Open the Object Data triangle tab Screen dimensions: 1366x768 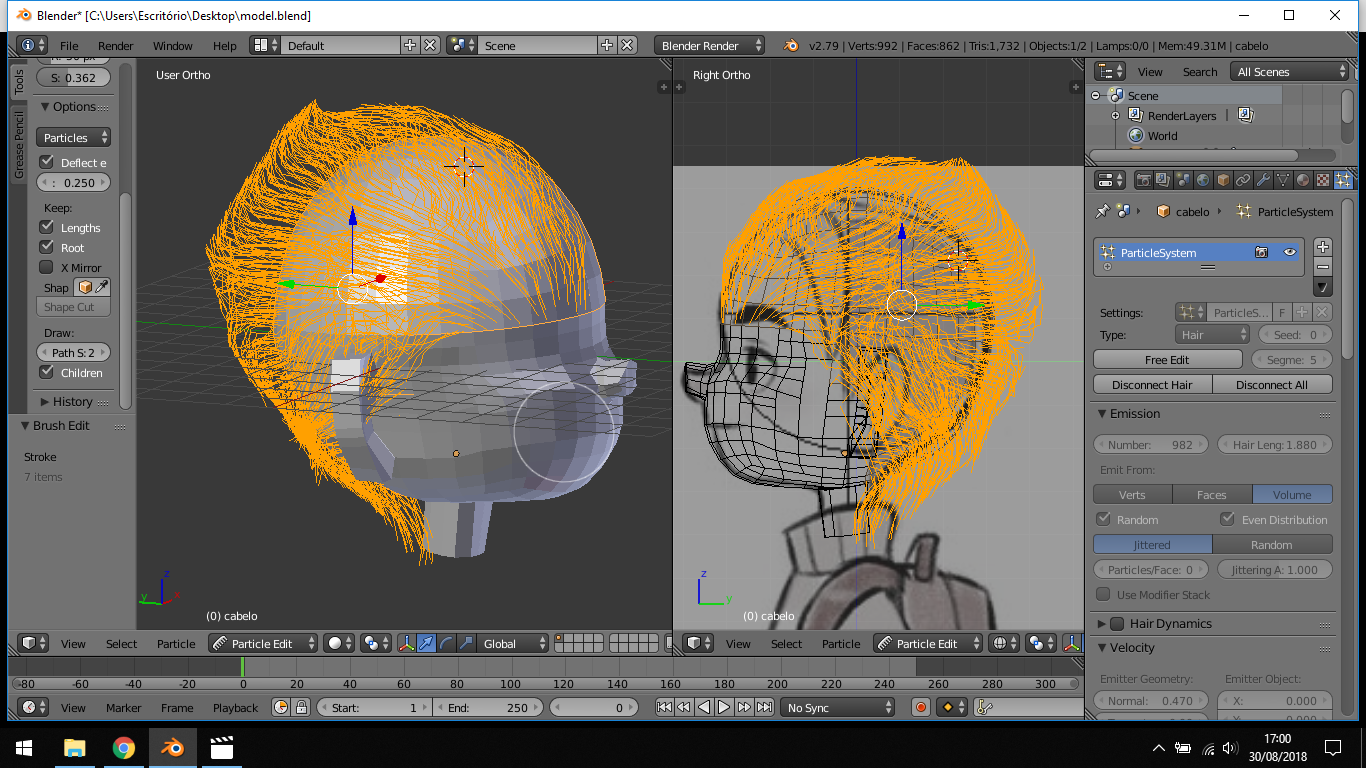coord(1282,180)
